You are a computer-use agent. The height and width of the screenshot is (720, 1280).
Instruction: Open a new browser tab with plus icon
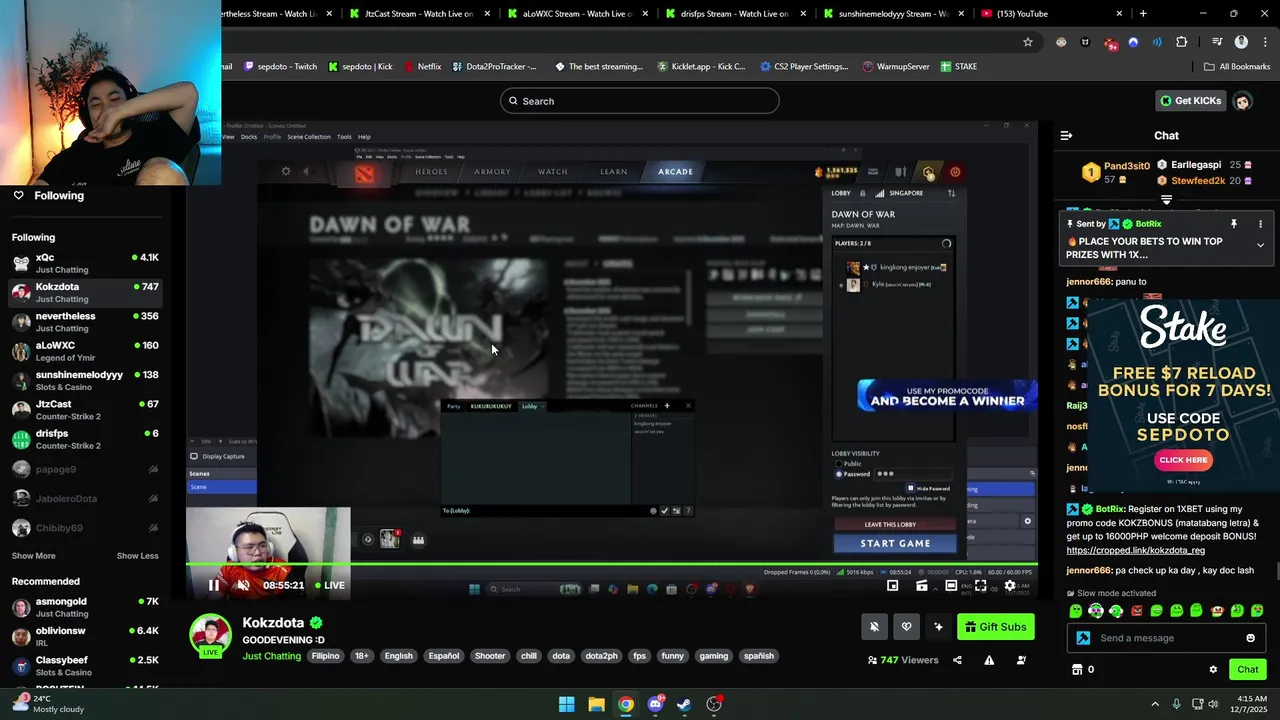[x=1143, y=14]
